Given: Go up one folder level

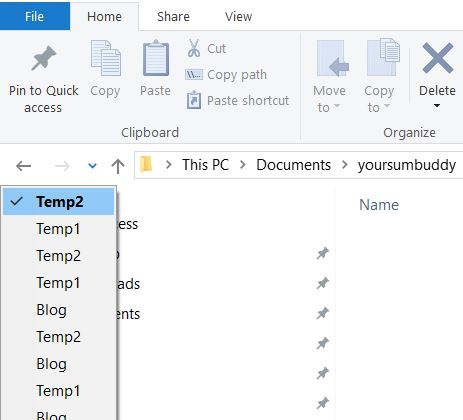Looking at the screenshot, I should click(118, 166).
